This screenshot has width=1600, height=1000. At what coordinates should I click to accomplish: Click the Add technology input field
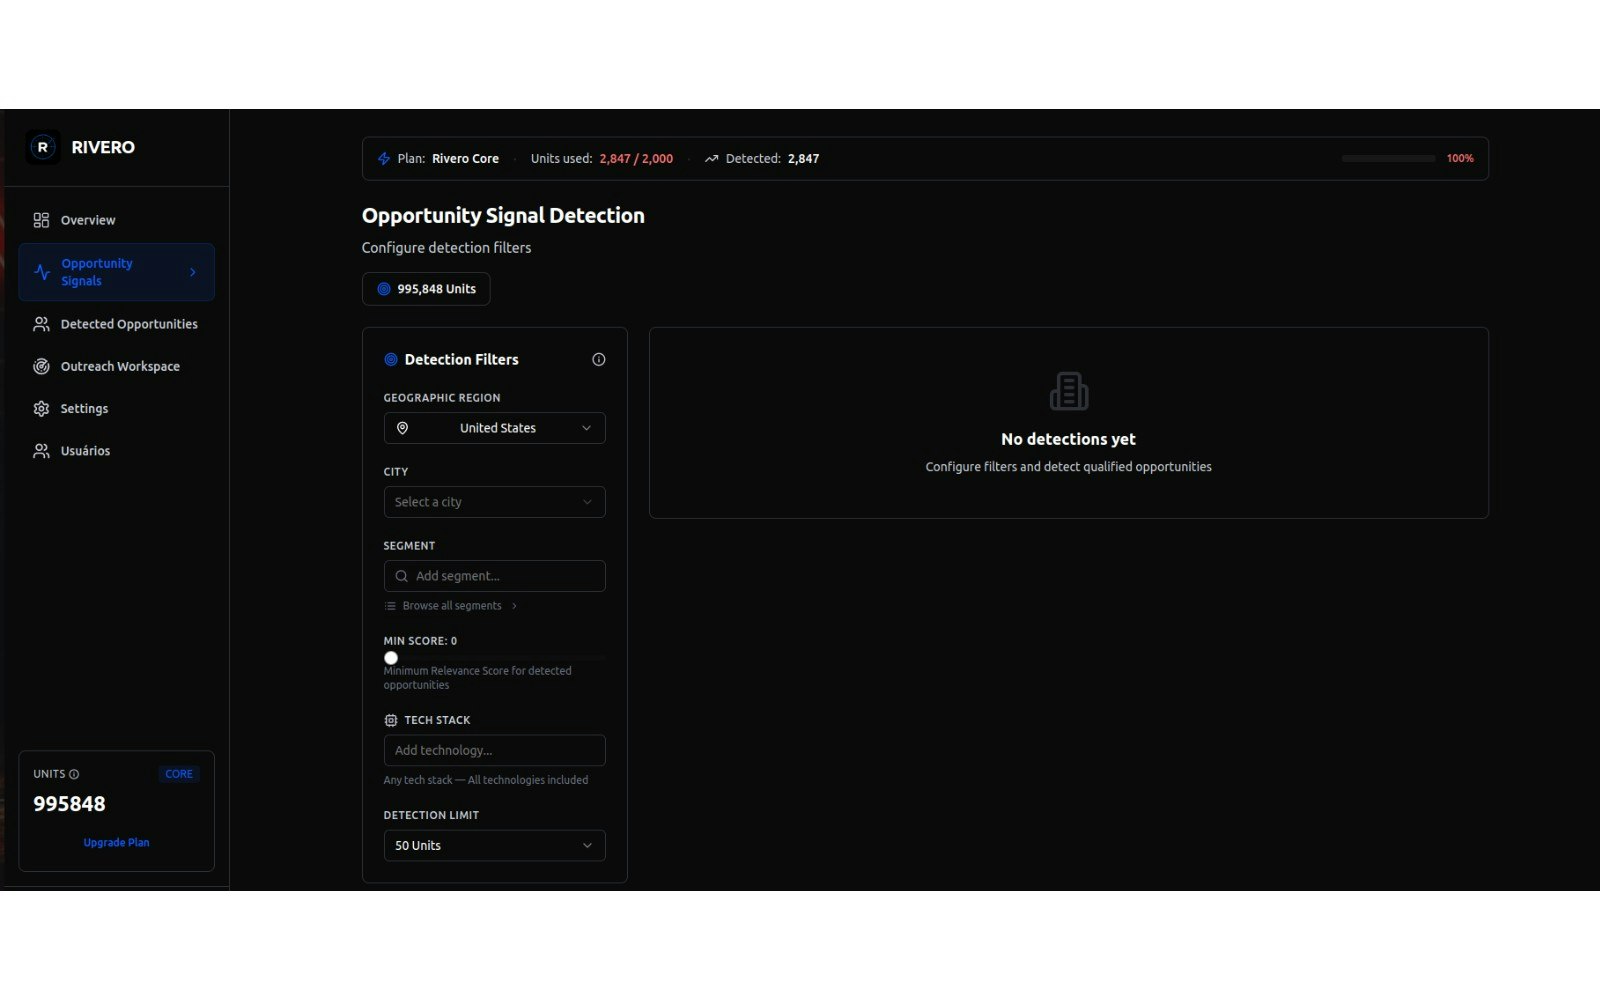[494, 750]
